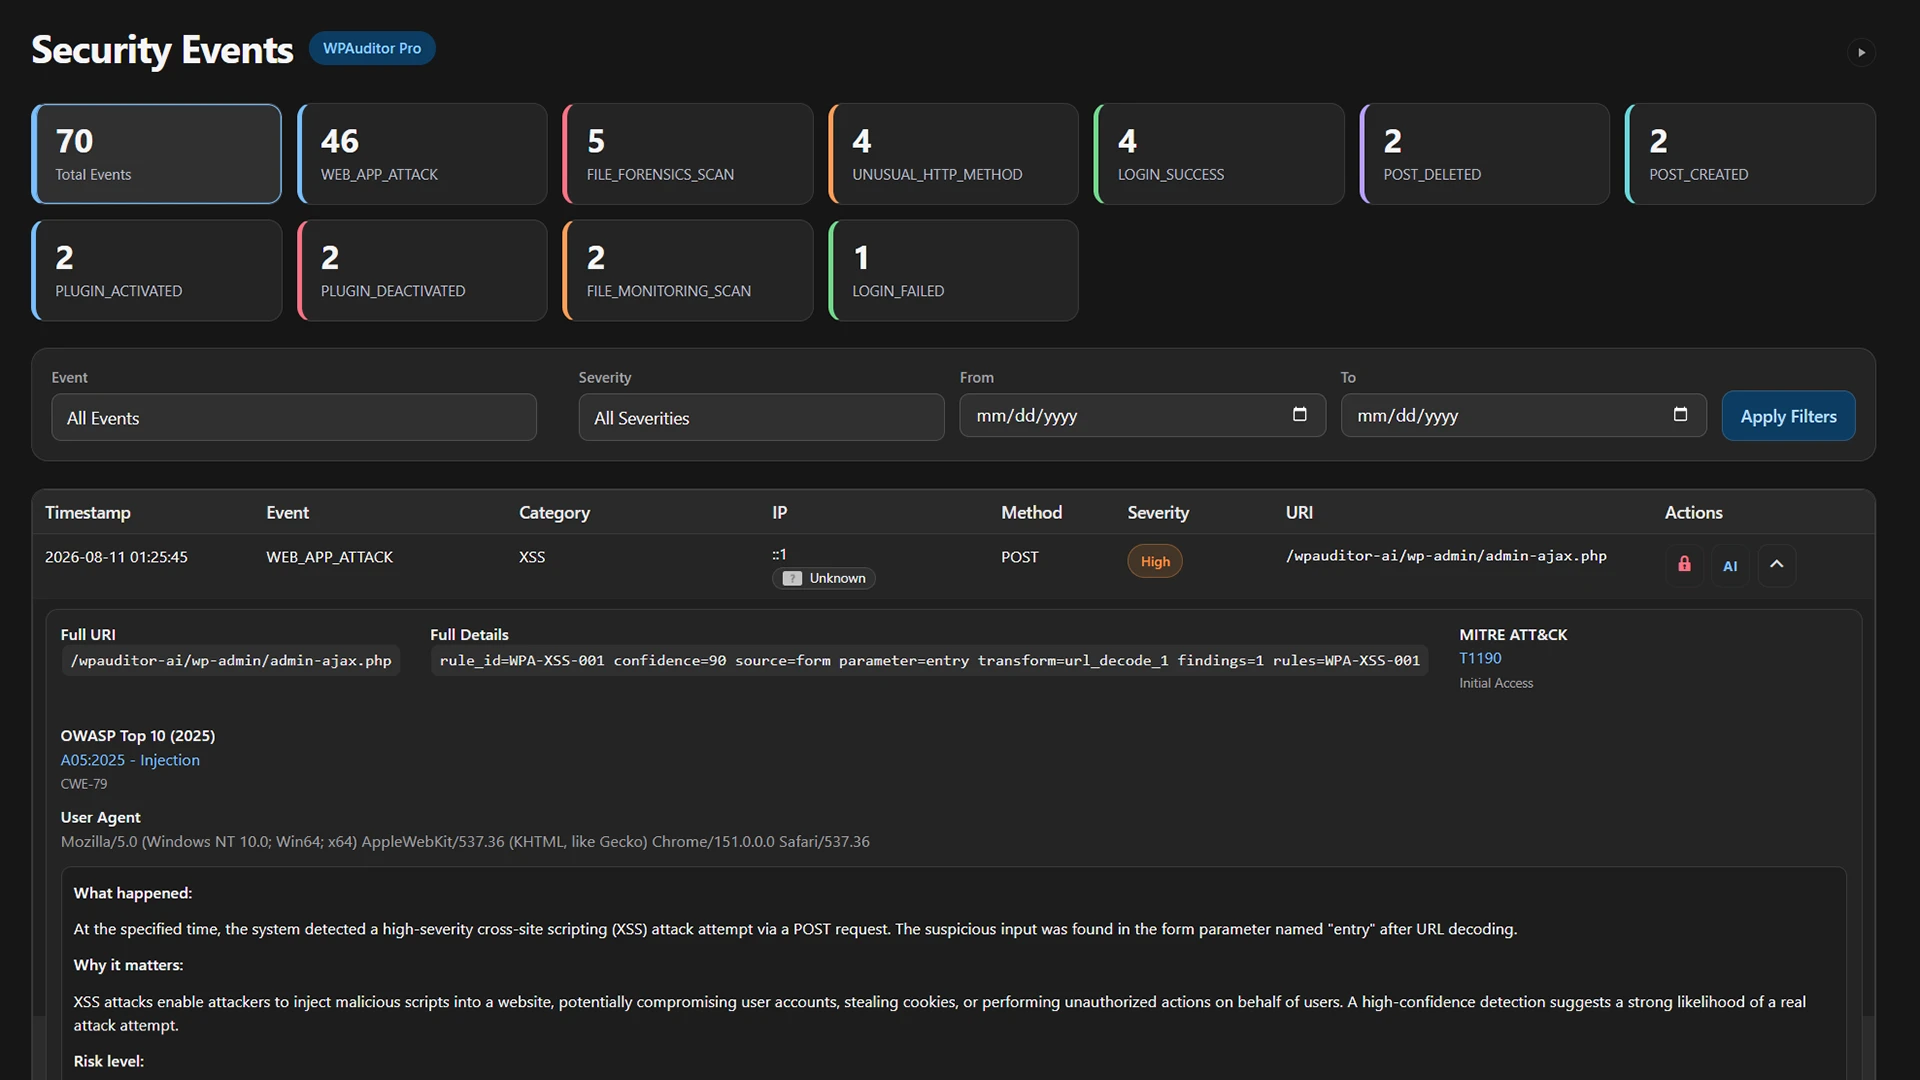
Task: Click the Risk level: heading
Action: pos(109,1061)
